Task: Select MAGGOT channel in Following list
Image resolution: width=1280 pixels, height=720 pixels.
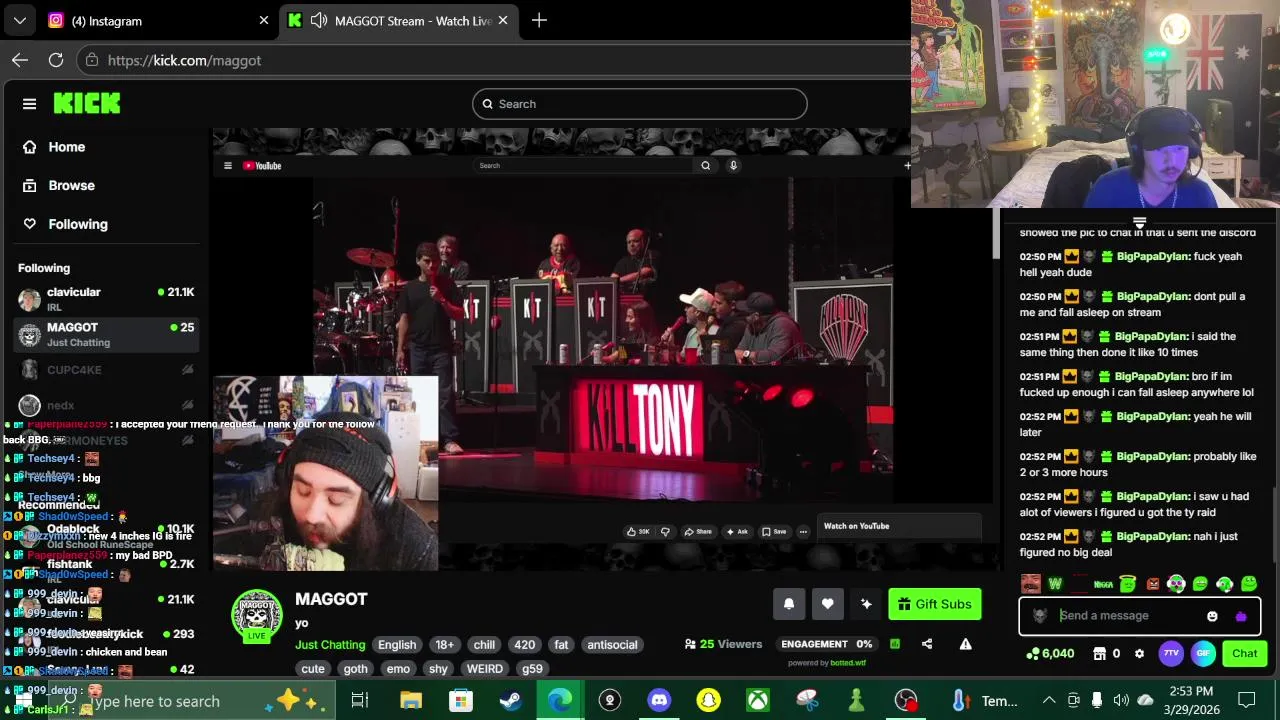Action: (x=105, y=334)
